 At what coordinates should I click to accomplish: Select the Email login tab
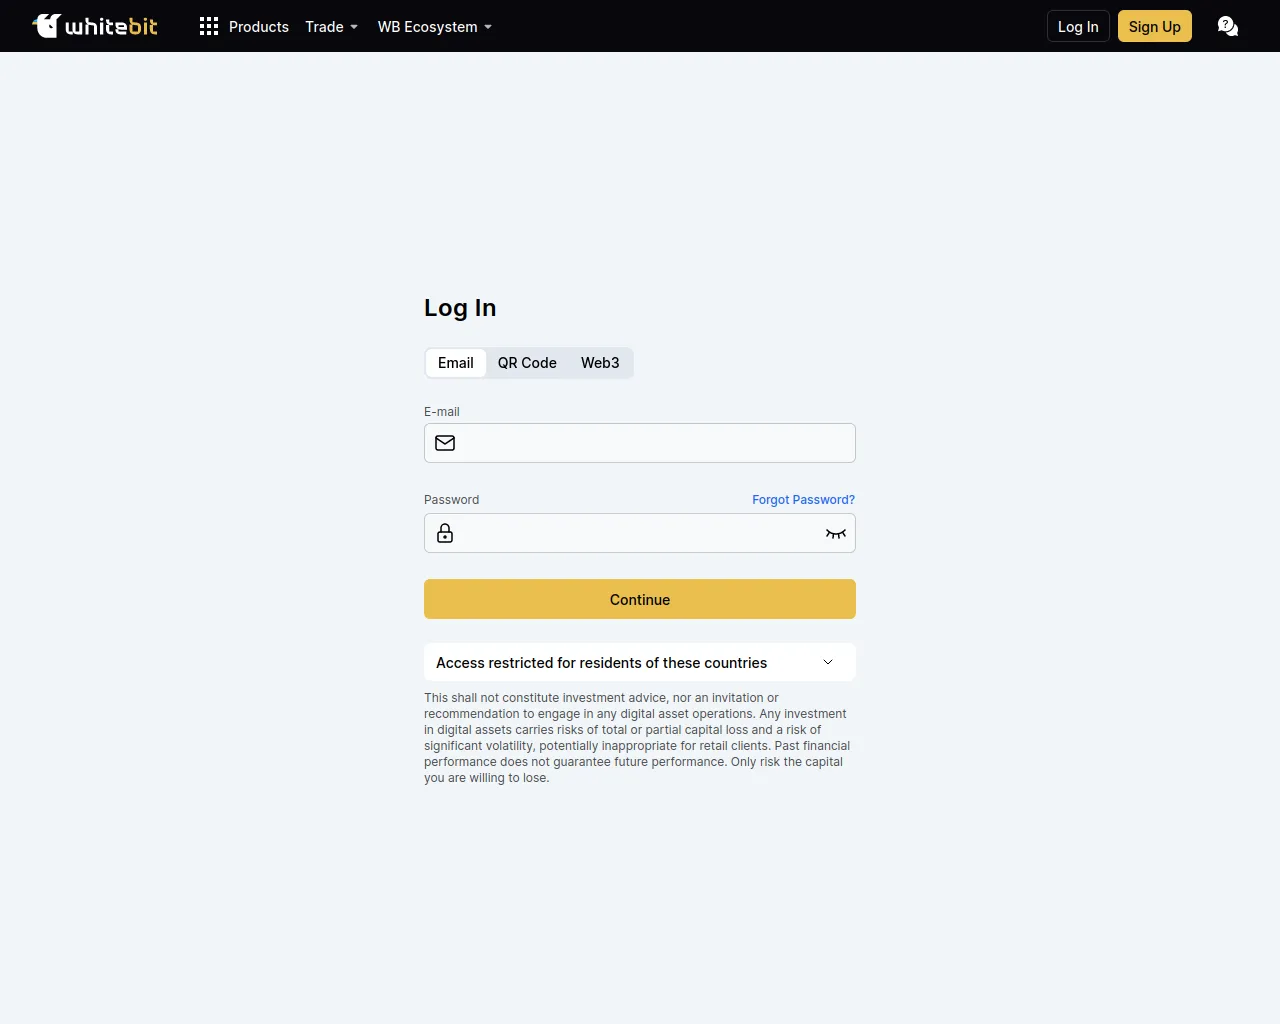tap(456, 363)
